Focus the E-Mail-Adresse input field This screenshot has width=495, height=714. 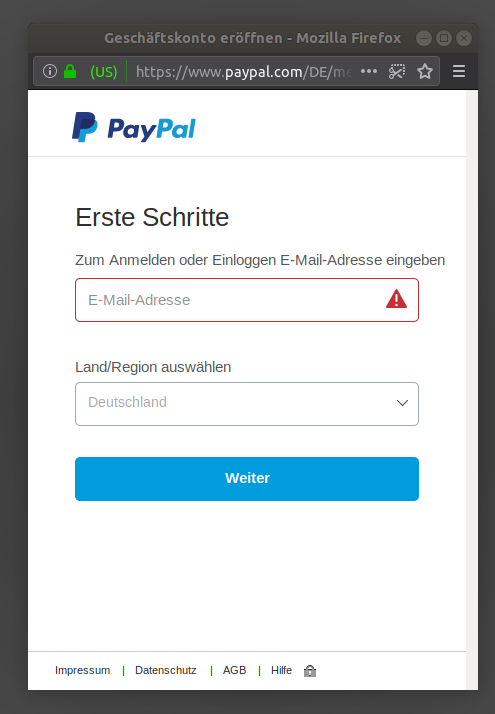[247, 300]
